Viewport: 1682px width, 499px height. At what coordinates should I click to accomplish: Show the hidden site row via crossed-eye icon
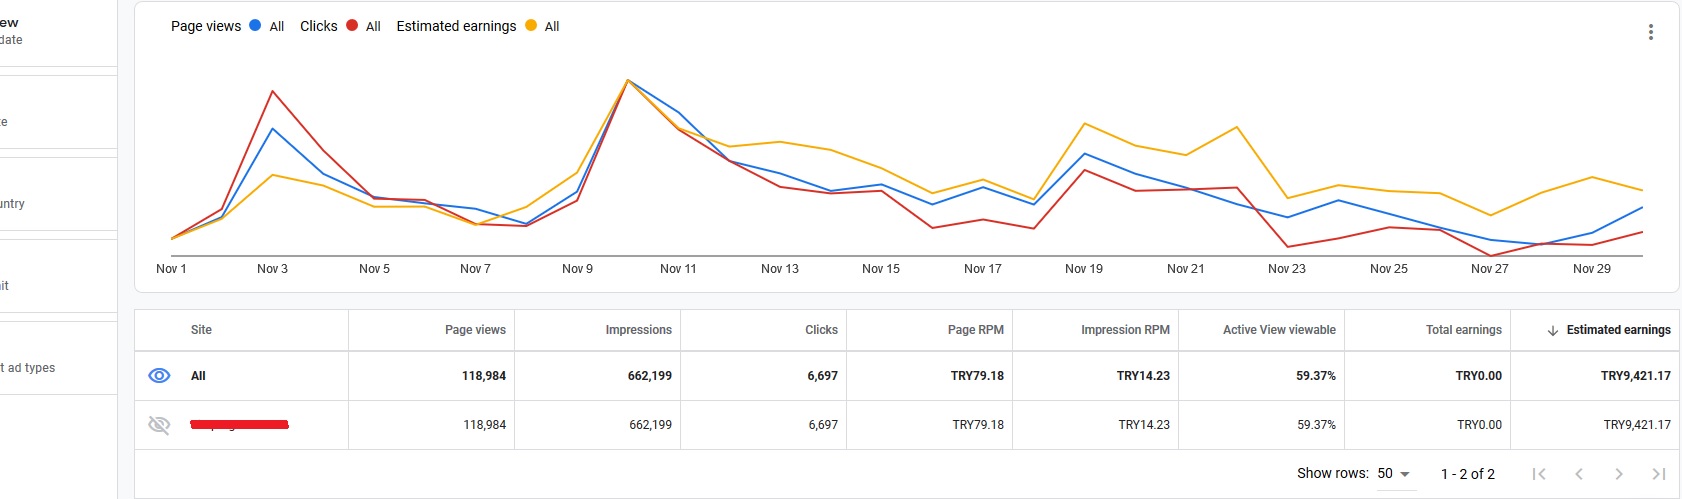(159, 425)
